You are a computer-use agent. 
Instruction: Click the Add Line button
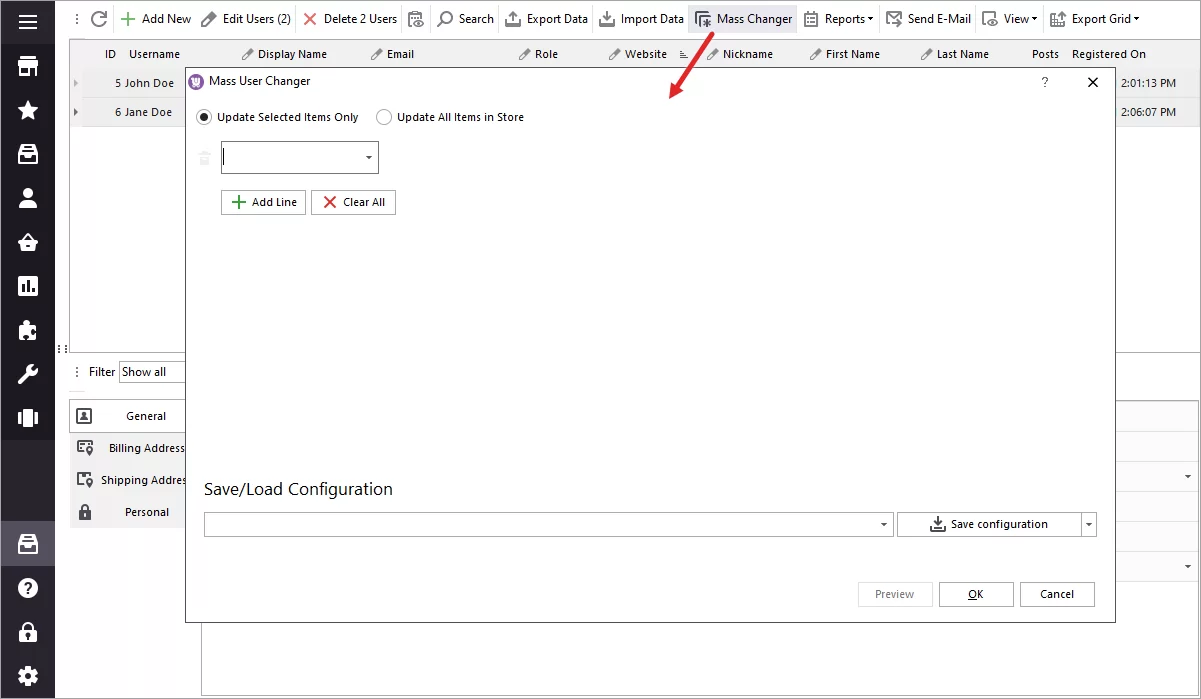click(263, 202)
